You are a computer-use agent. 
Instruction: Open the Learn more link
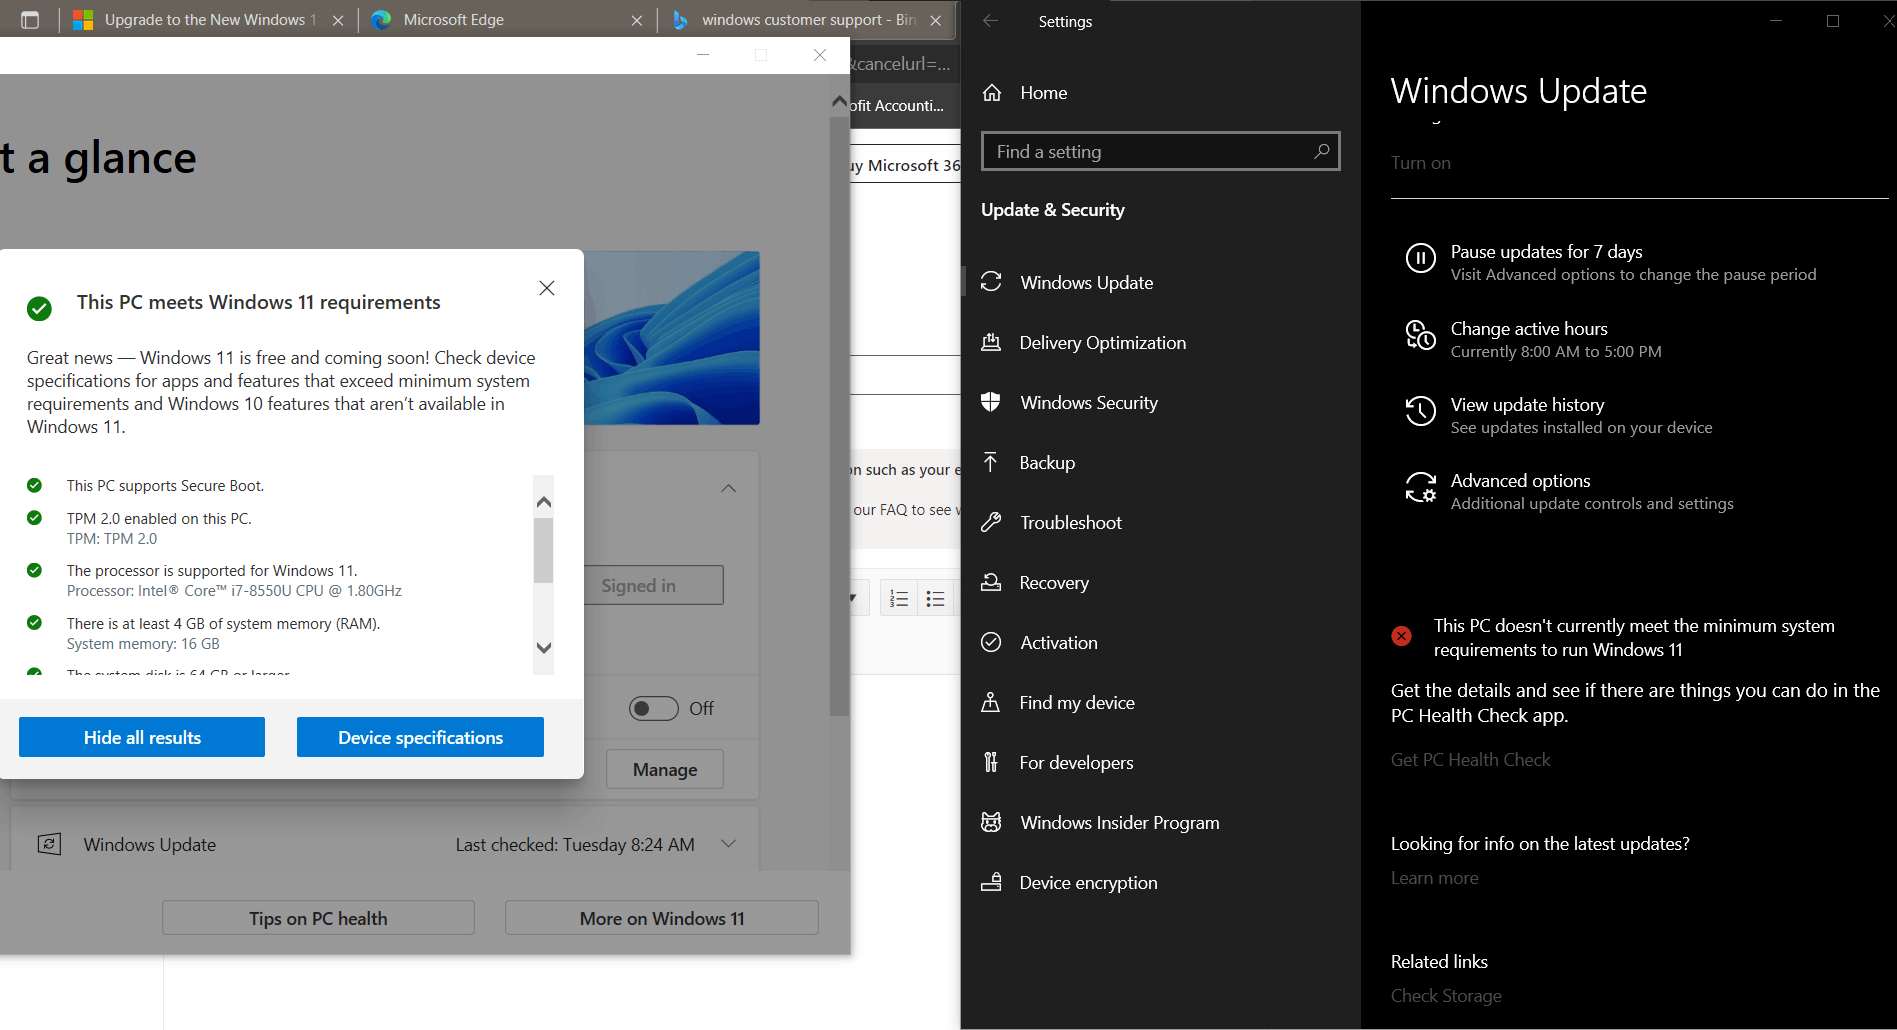(x=1434, y=878)
